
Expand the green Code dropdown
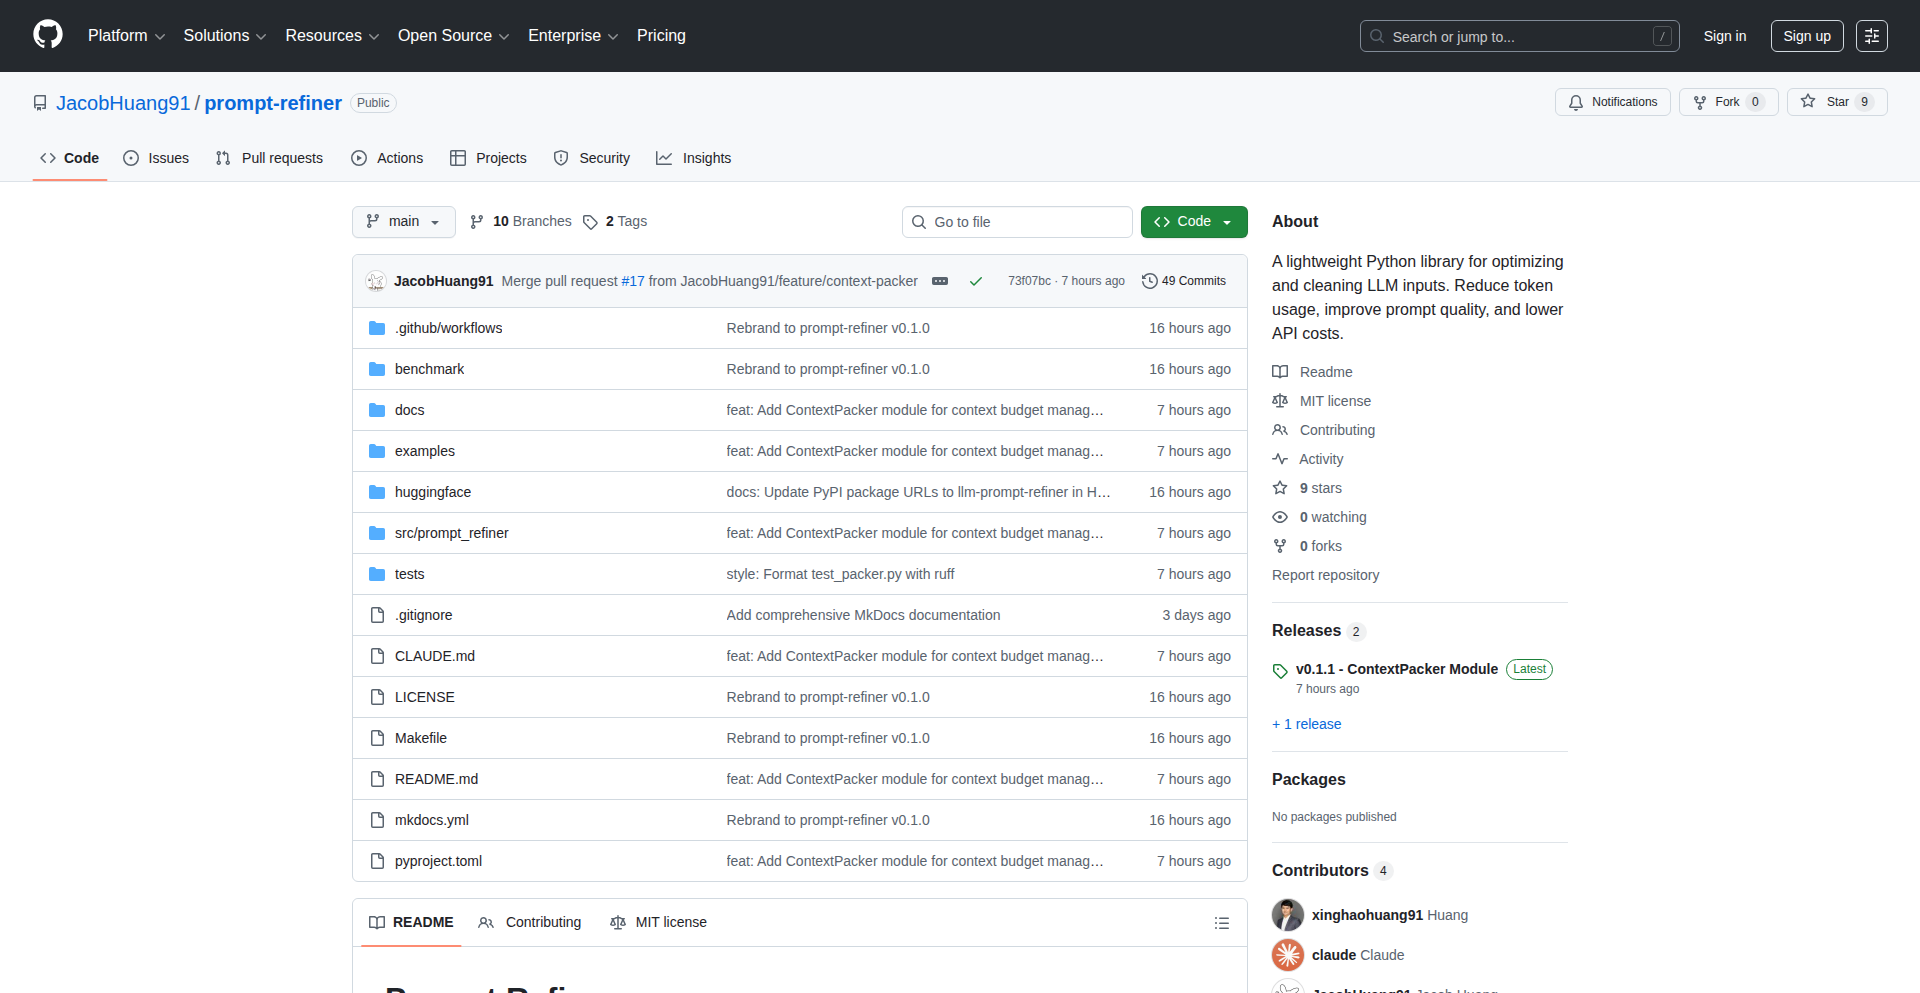click(1193, 222)
